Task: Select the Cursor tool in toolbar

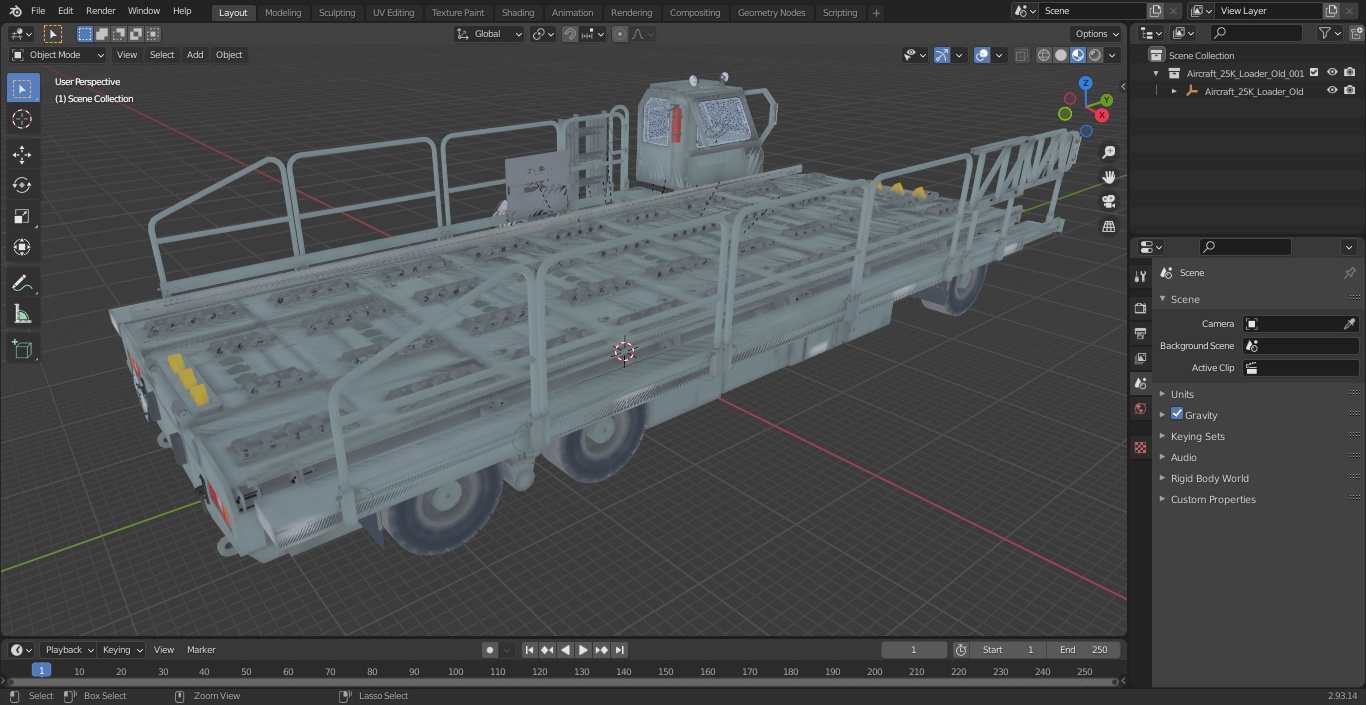Action: click(22, 120)
